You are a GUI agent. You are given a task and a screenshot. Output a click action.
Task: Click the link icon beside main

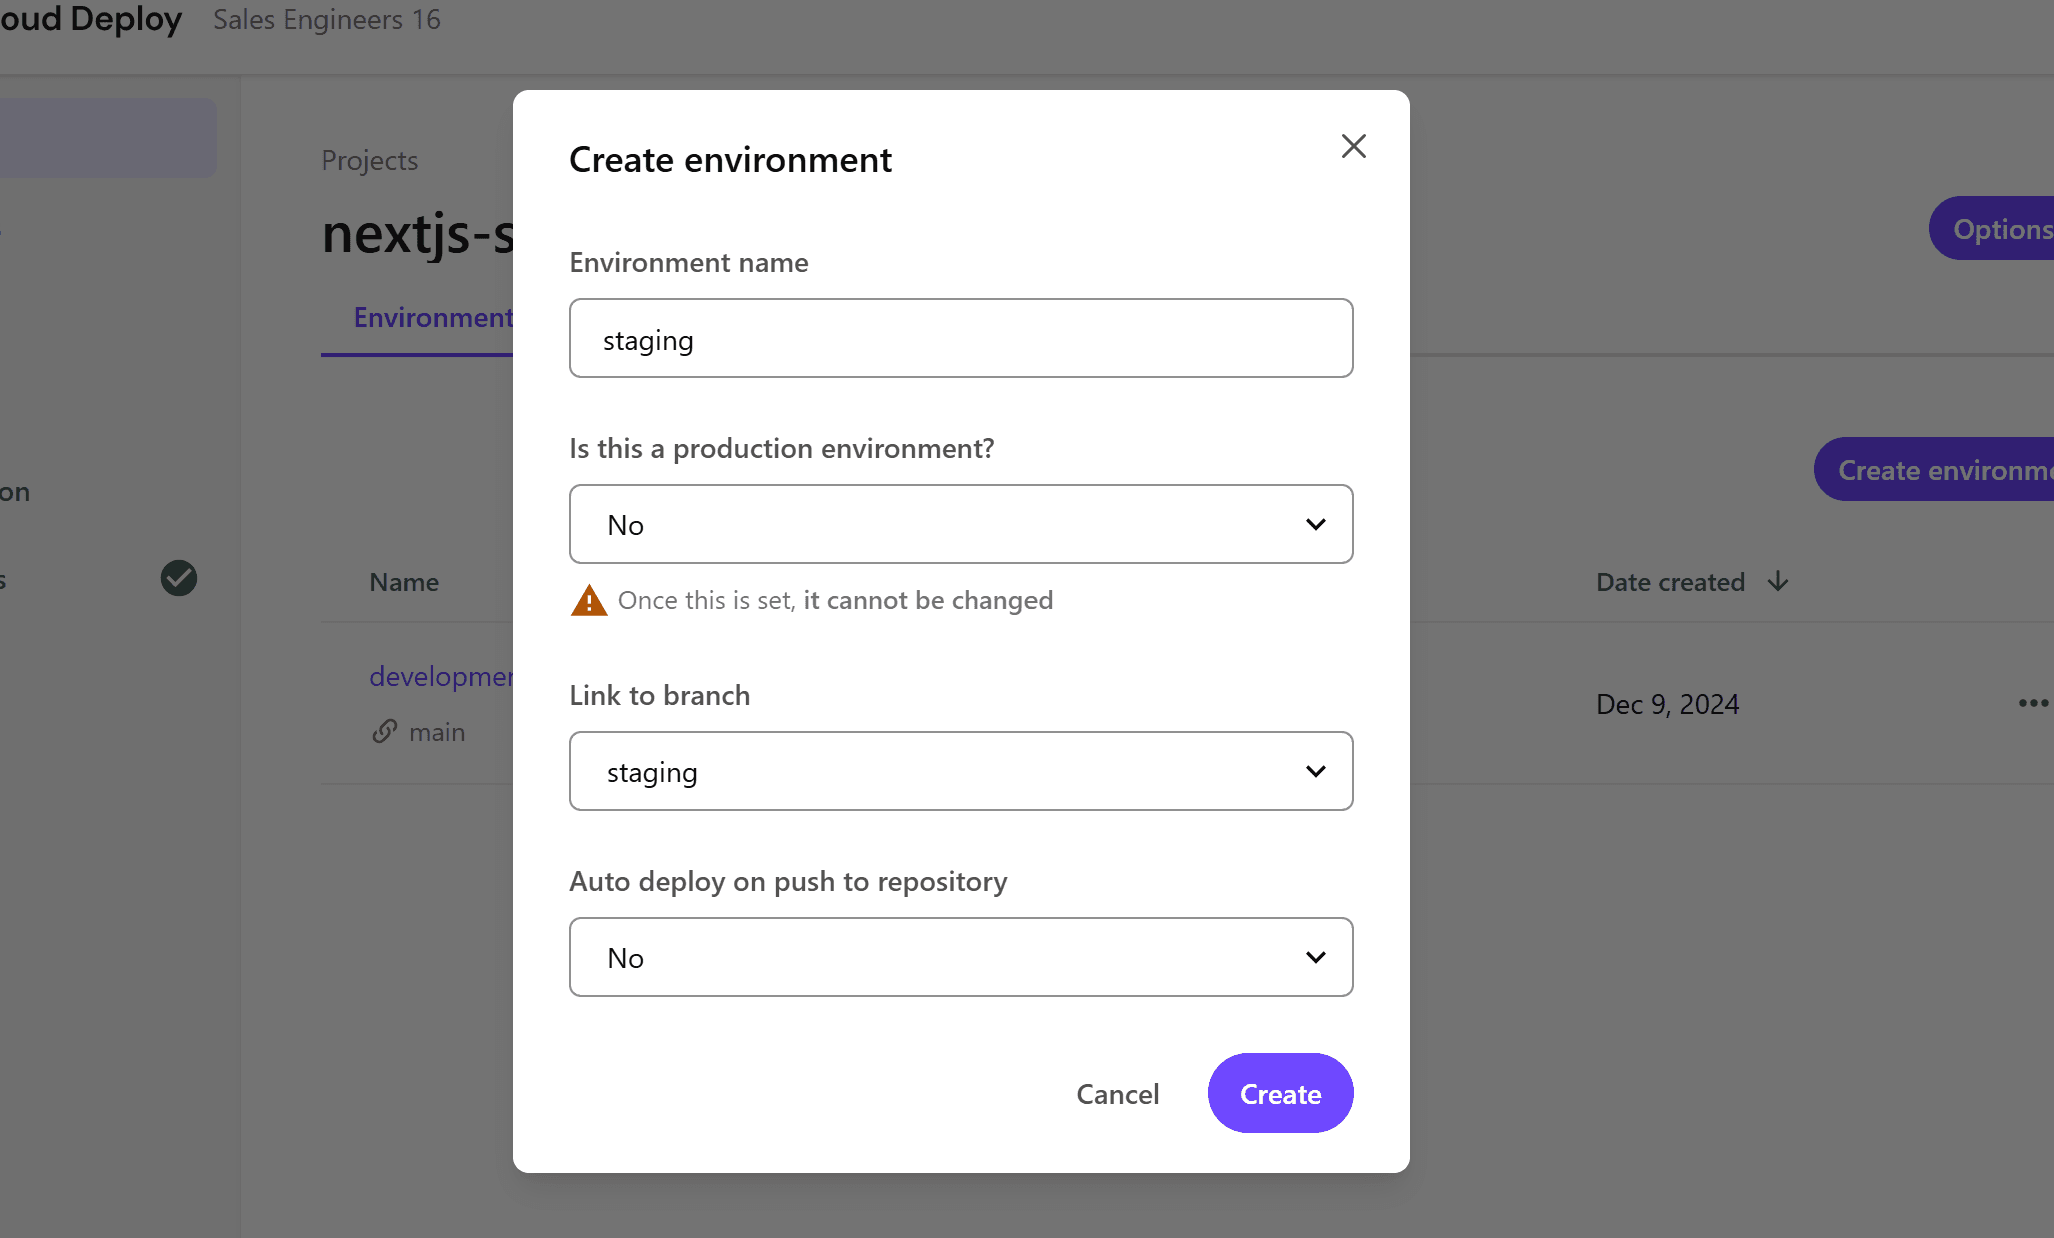tap(385, 732)
